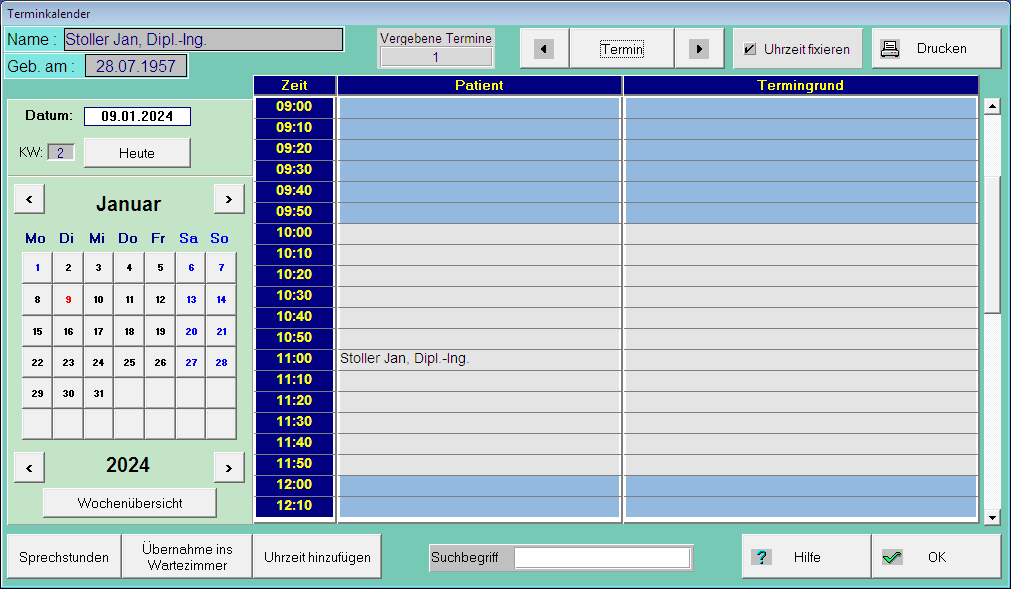Open the Wochenübersicht view
The width and height of the screenshot is (1011, 589).
(x=130, y=503)
